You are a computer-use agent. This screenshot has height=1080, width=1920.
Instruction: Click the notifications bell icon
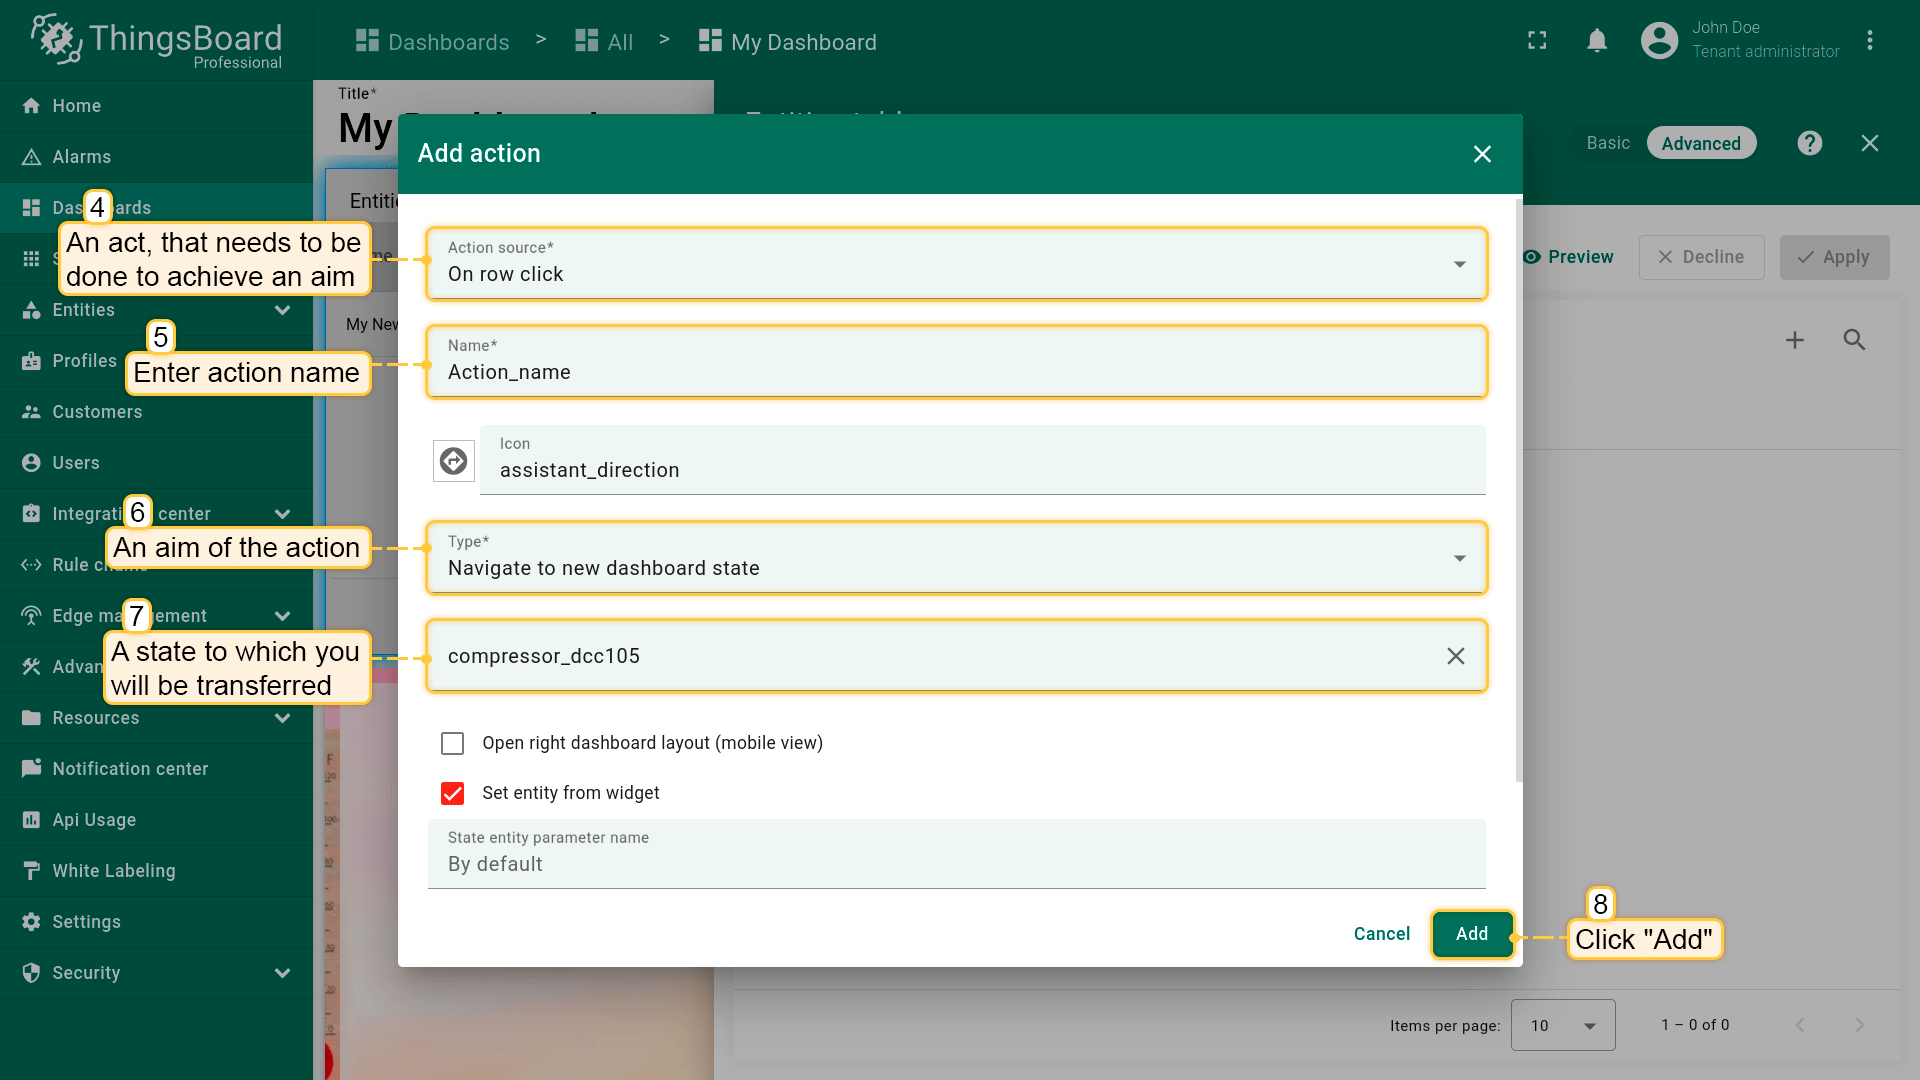coord(1597,41)
